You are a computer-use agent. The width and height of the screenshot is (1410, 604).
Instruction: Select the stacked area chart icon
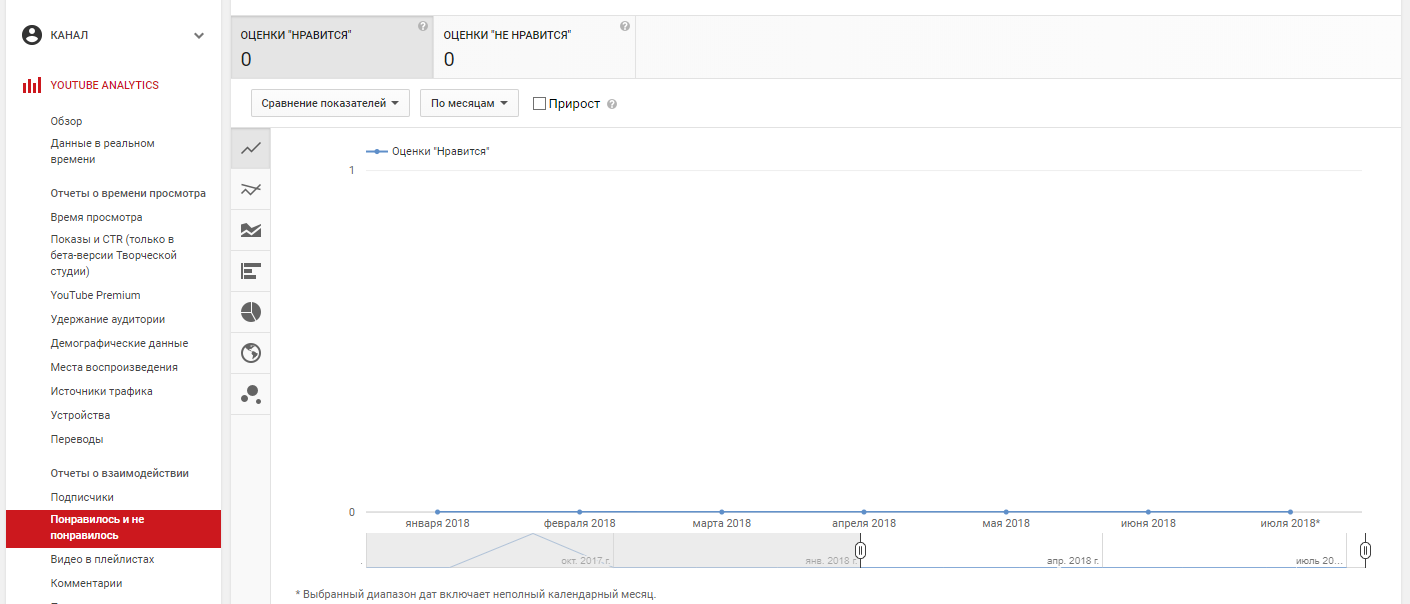click(250, 230)
